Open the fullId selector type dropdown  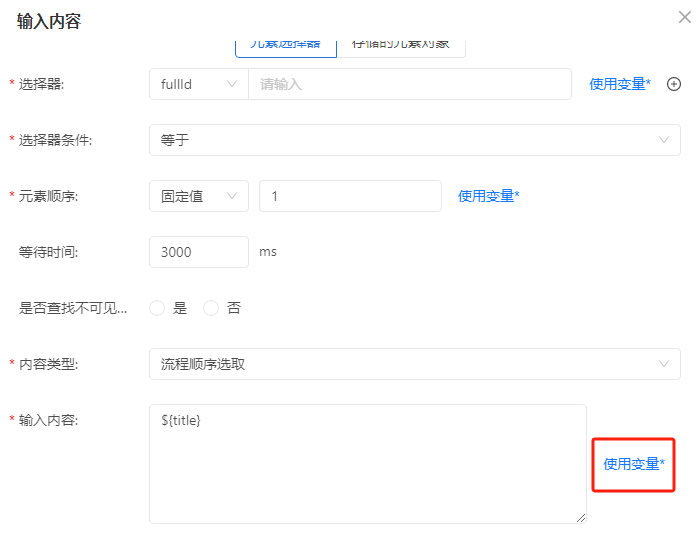198,84
